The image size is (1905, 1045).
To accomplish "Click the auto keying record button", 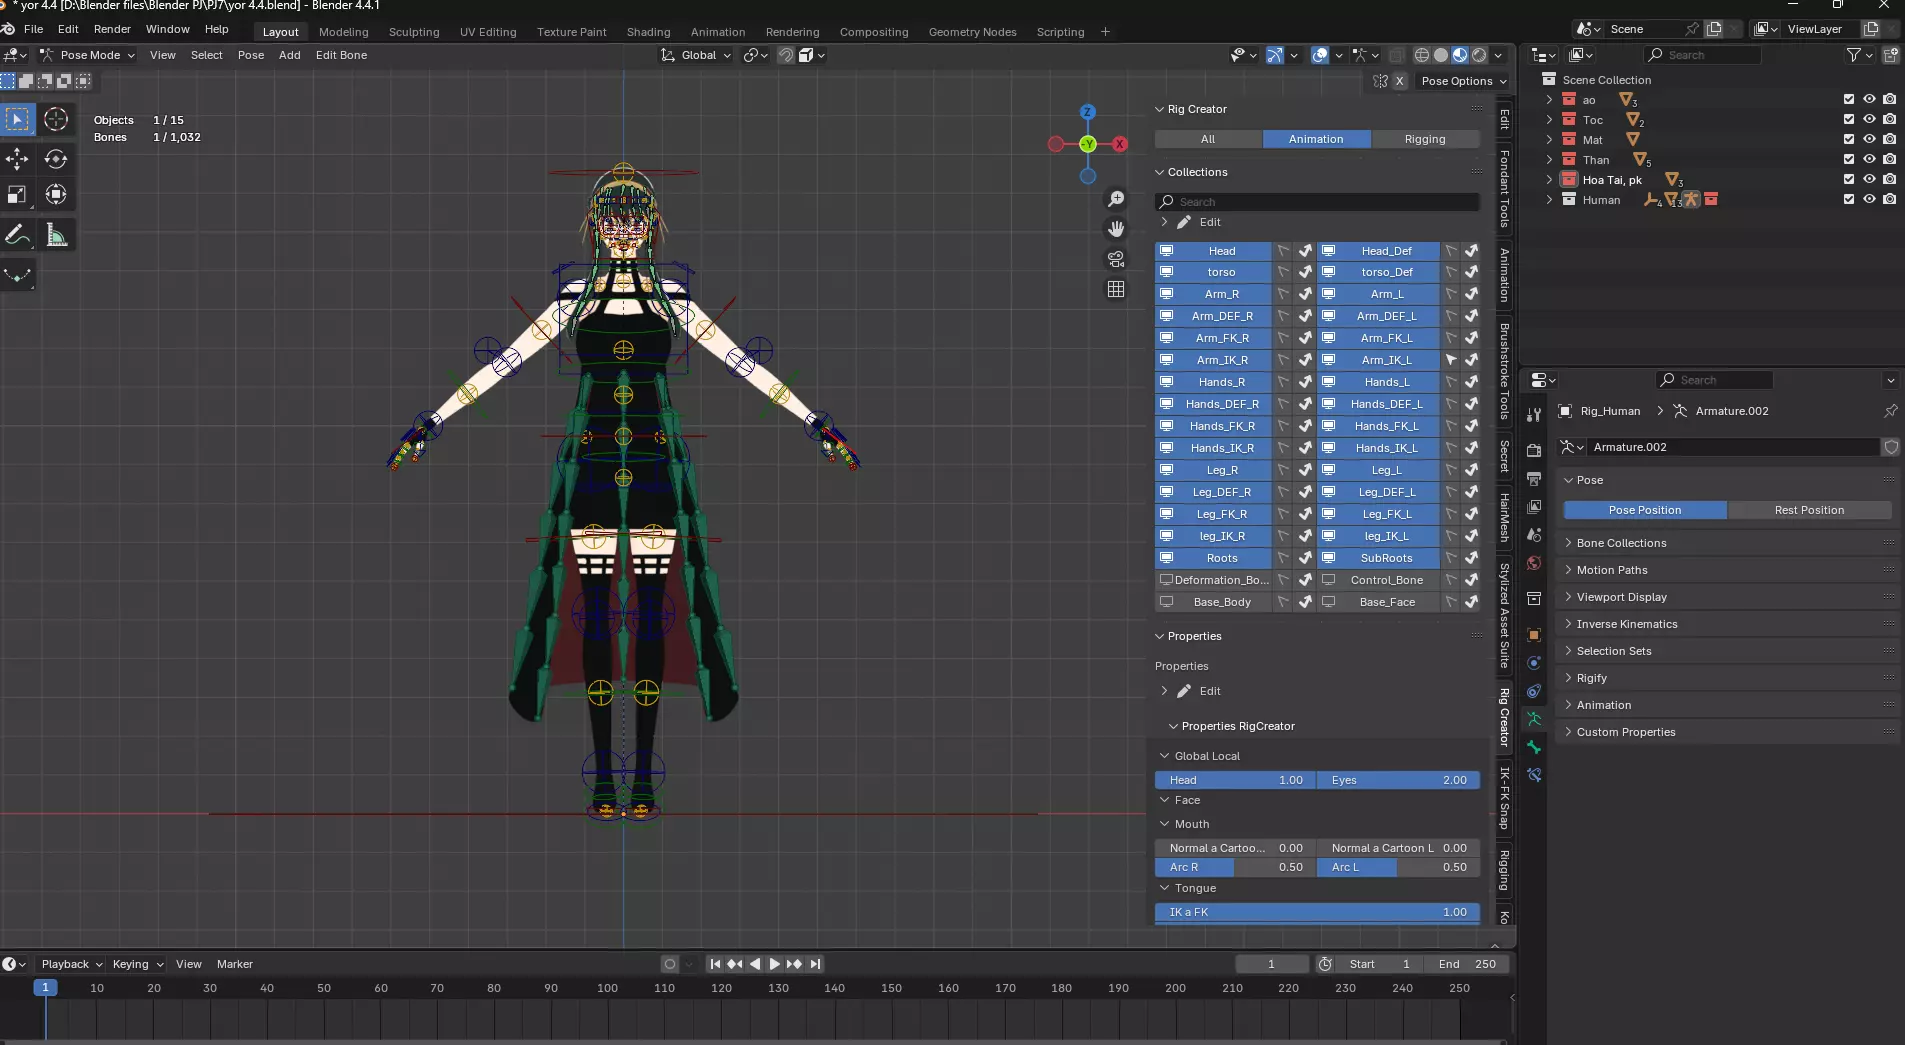I will coord(669,964).
